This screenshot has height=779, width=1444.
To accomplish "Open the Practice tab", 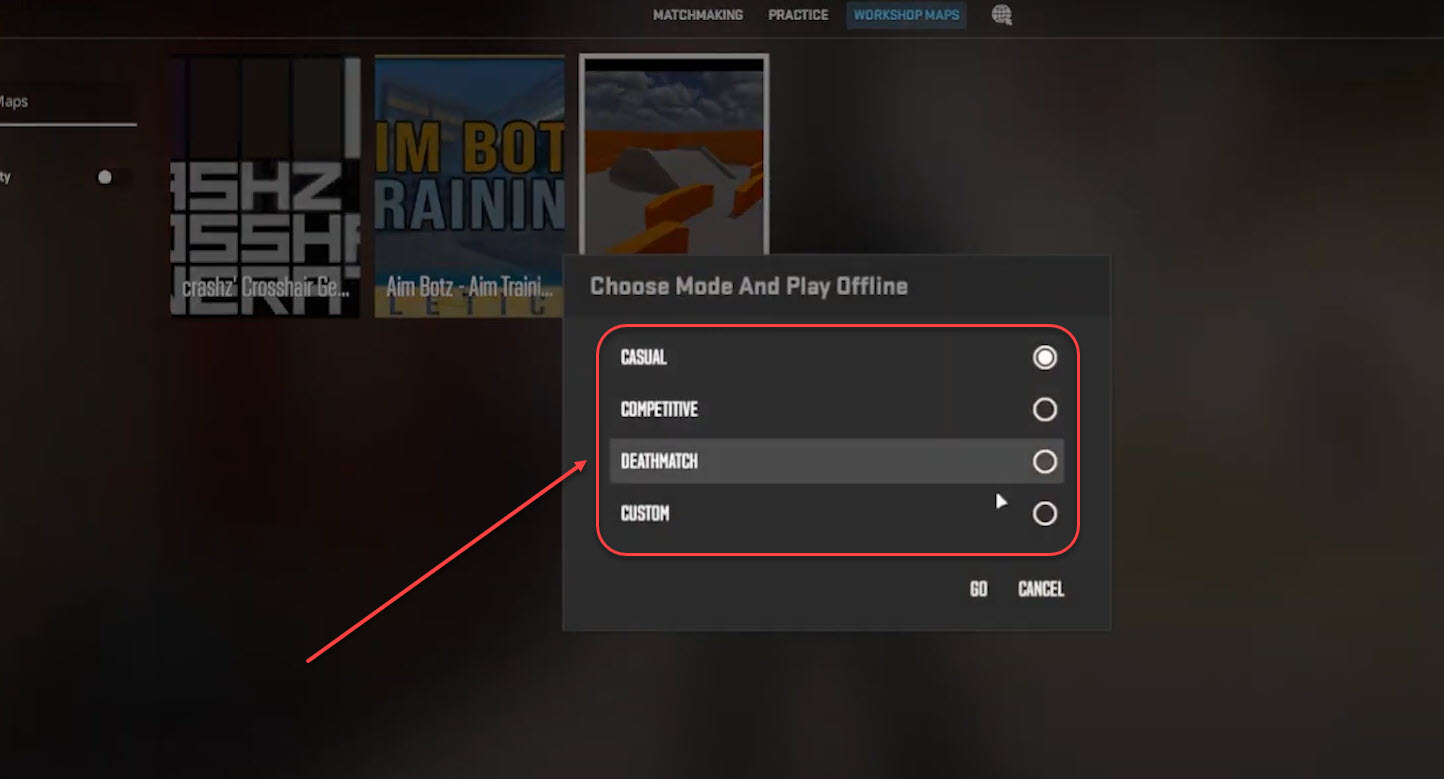I will point(798,15).
